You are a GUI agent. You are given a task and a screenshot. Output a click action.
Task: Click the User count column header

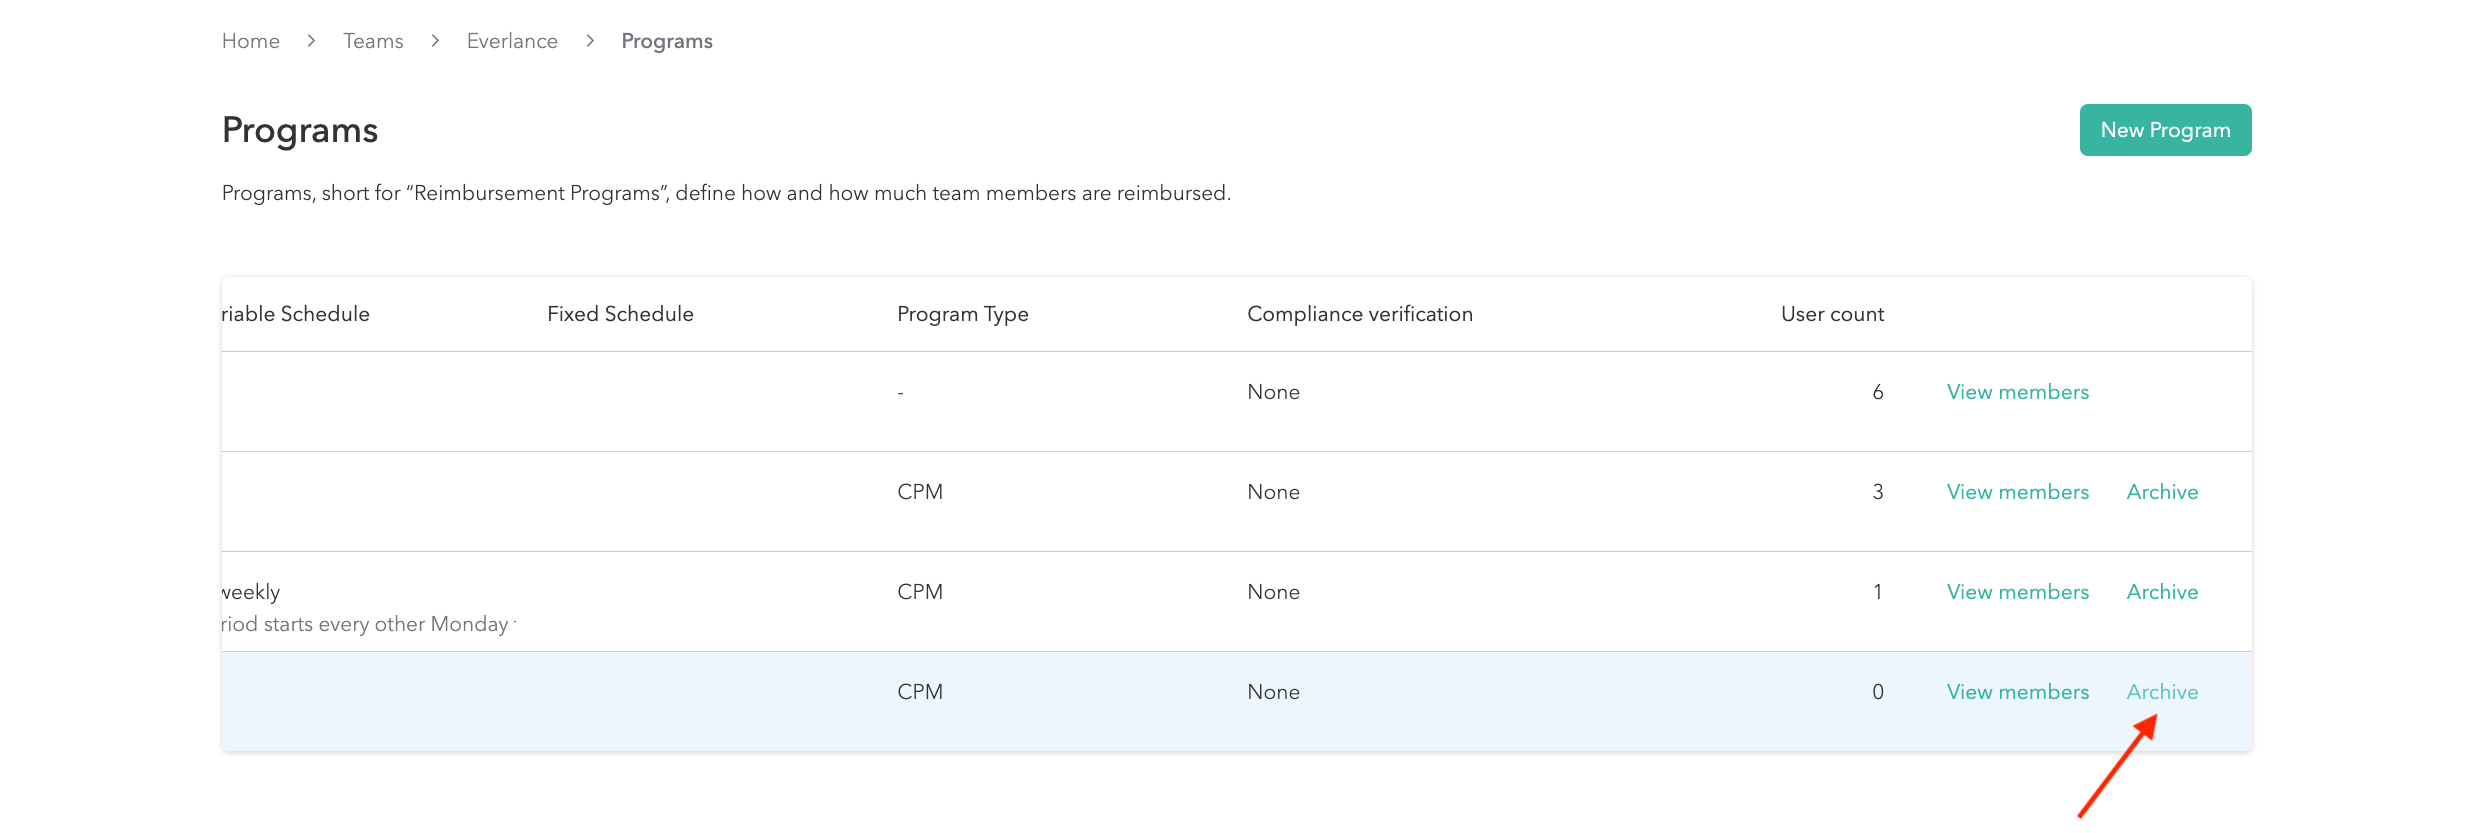coord(1831,314)
